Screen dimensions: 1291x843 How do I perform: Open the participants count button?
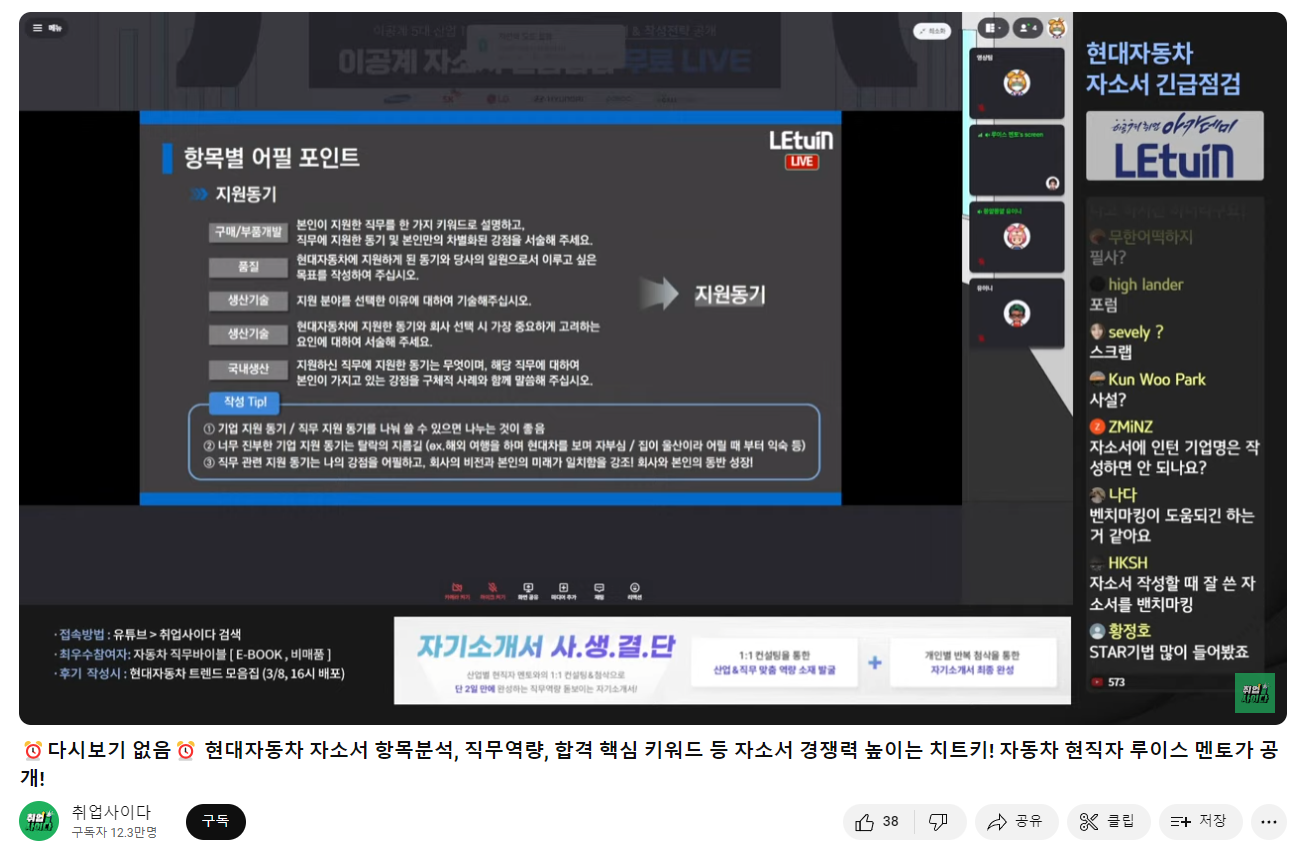(x=1027, y=28)
